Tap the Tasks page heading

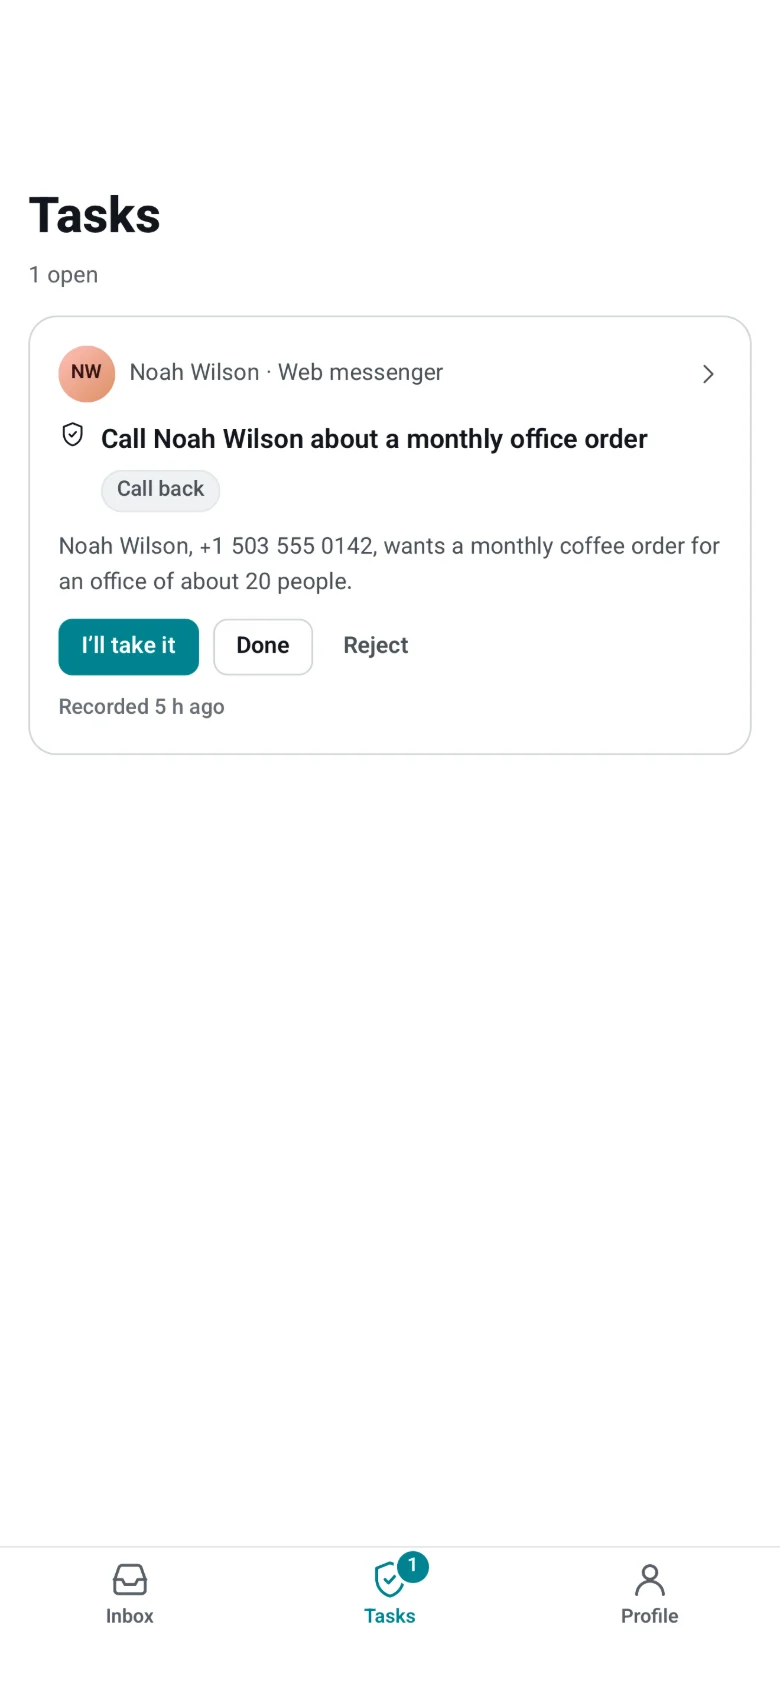95,216
